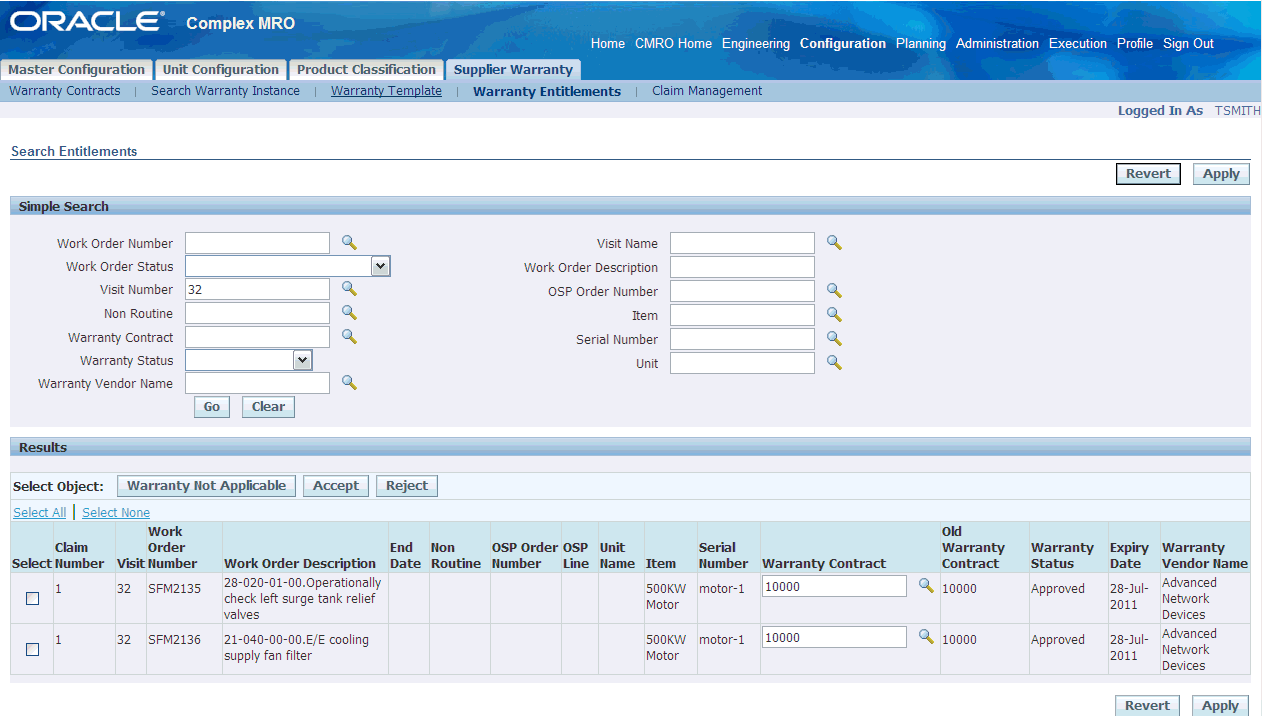The width and height of the screenshot is (1262, 716).
Task: Click Sign Out link
Action: click(x=1188, y=43)
